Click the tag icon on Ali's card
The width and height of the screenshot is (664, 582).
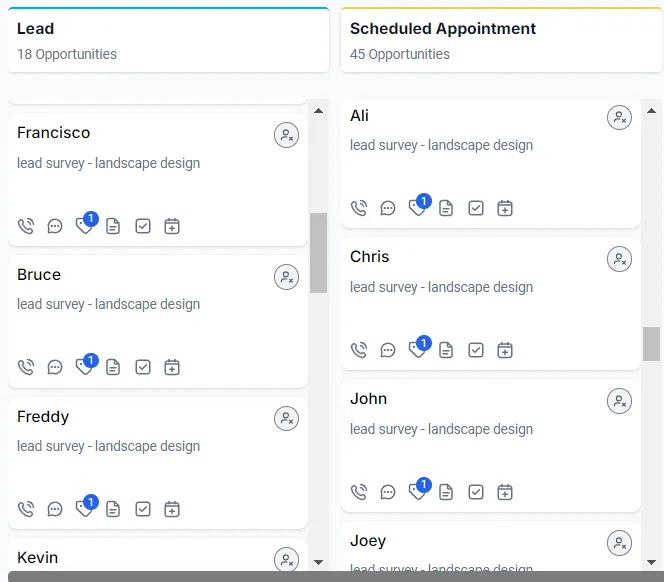(418, 208)
